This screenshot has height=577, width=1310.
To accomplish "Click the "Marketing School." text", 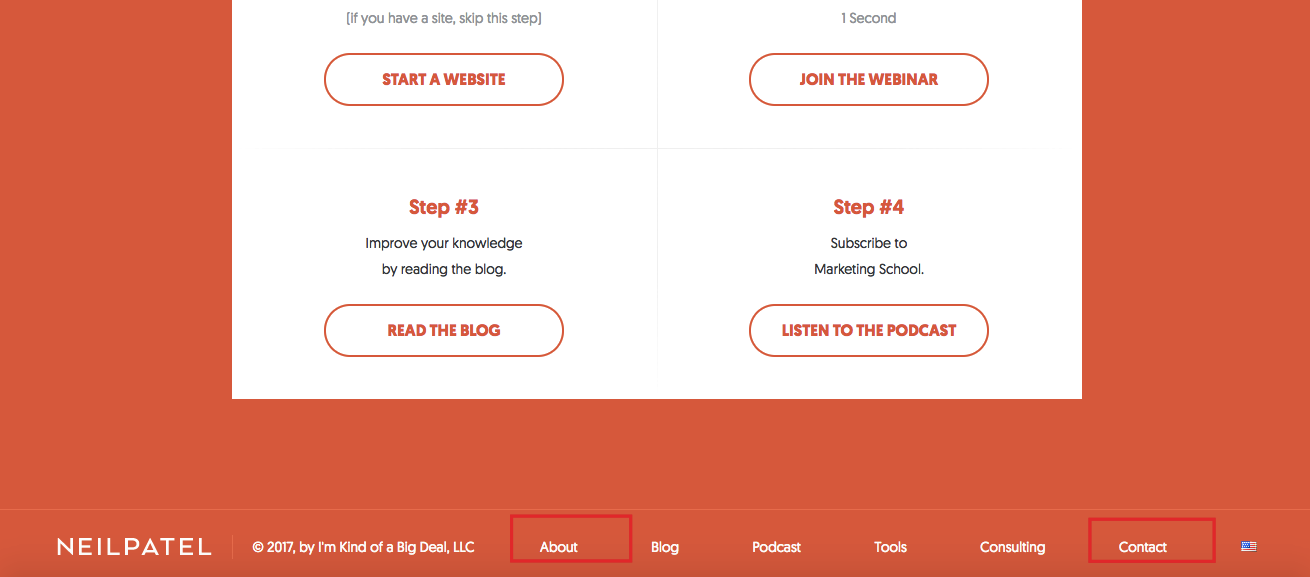I will [868, 269].
